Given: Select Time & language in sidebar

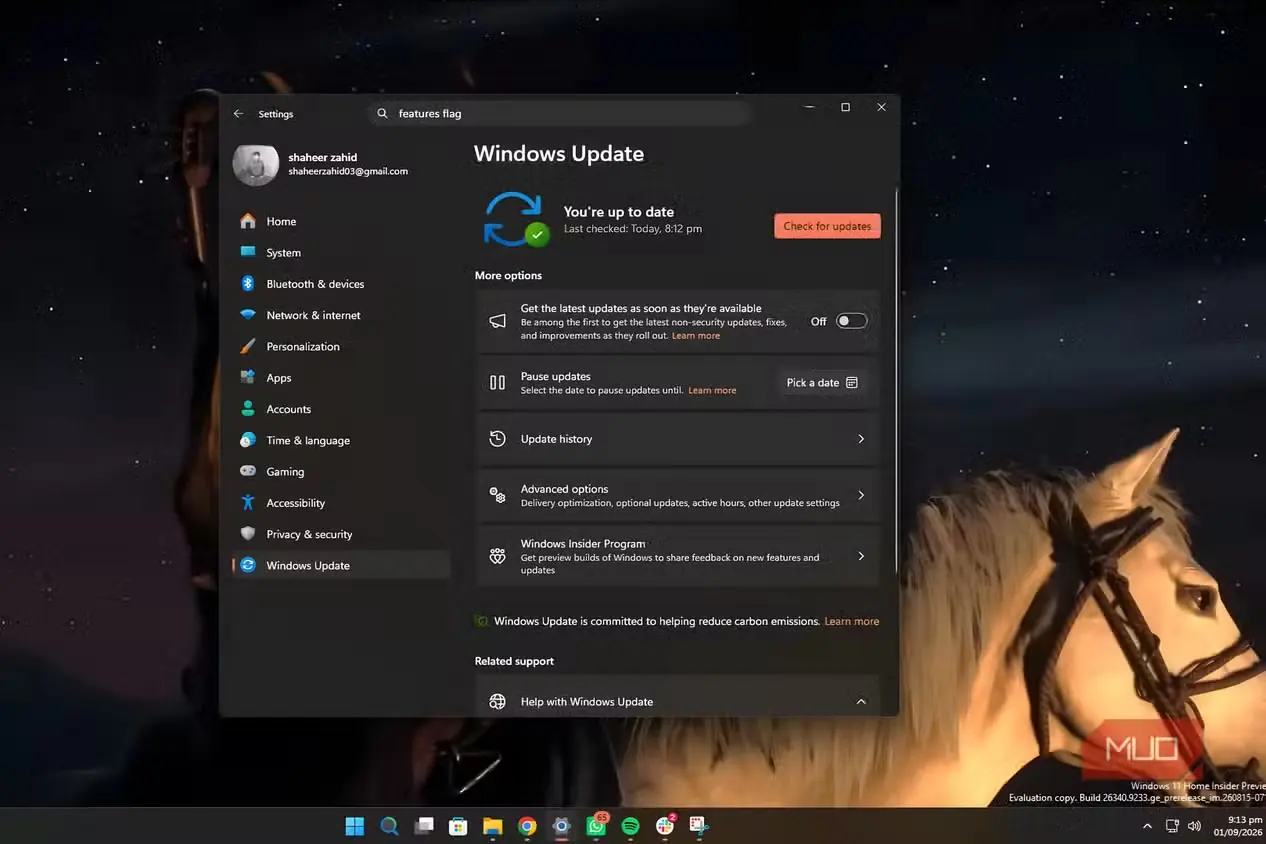Looking at the screenshot, I should click(340, 440).
